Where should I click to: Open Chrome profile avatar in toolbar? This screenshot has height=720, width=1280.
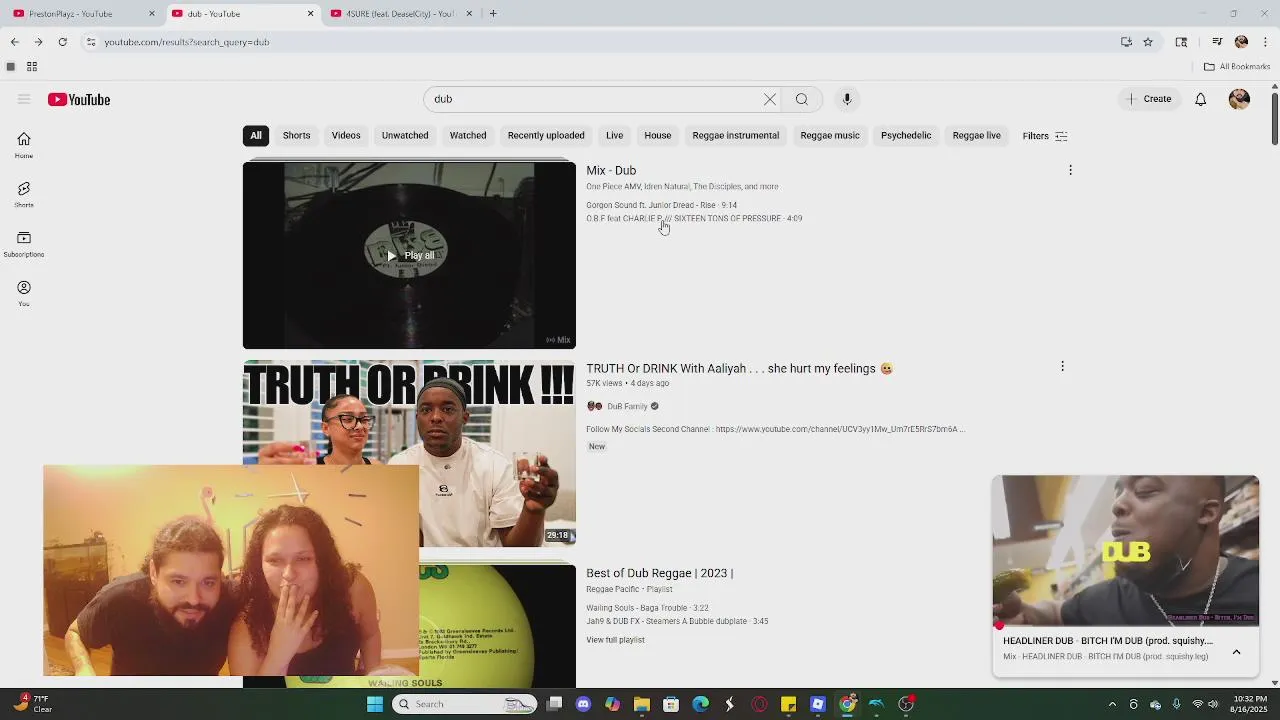pos(1241,42)
